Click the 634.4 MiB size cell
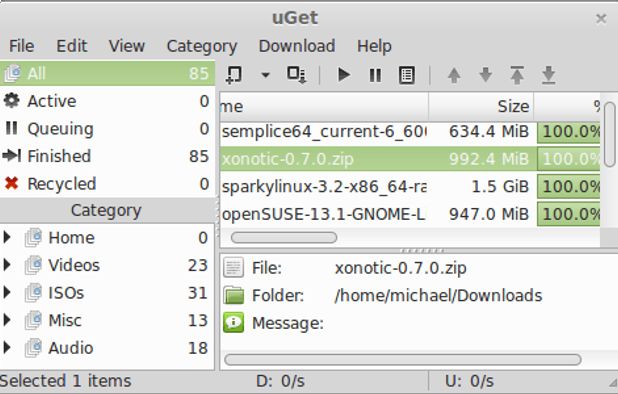Viewport: 618px width, 394px height. pyautogui.click(x=489, y=132)
